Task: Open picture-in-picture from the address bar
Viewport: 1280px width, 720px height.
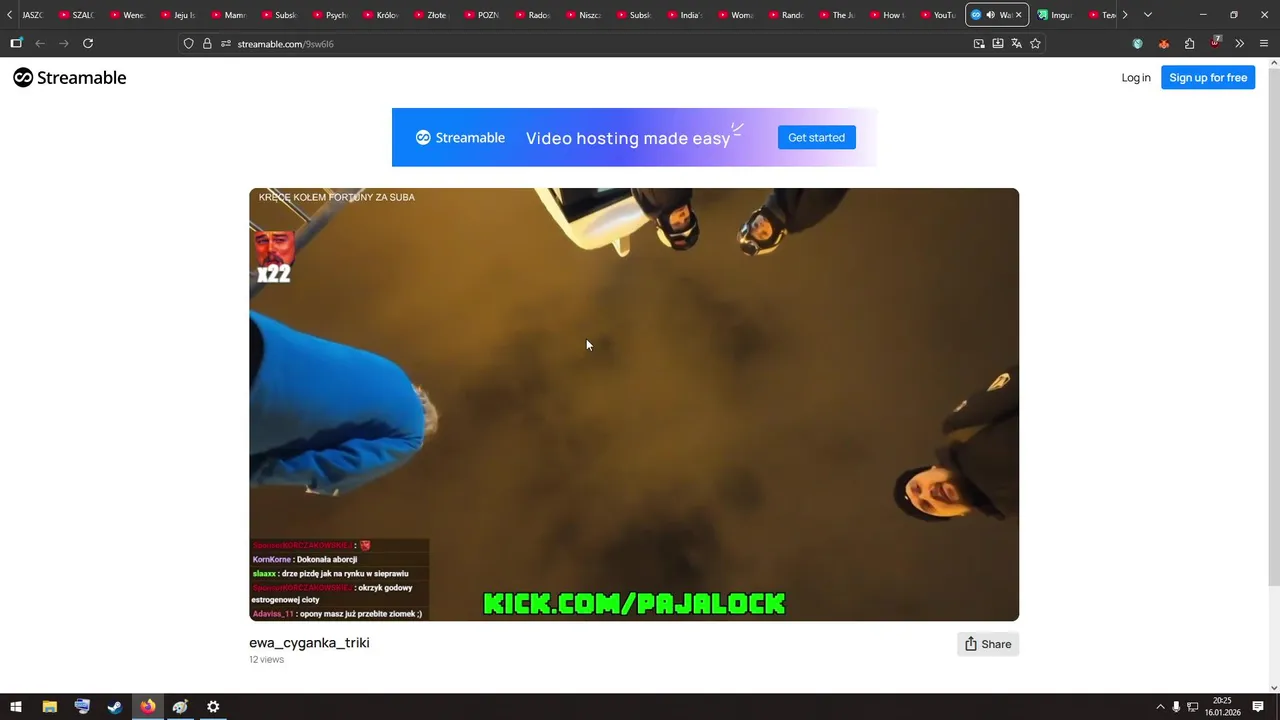Action: point(979,44)
